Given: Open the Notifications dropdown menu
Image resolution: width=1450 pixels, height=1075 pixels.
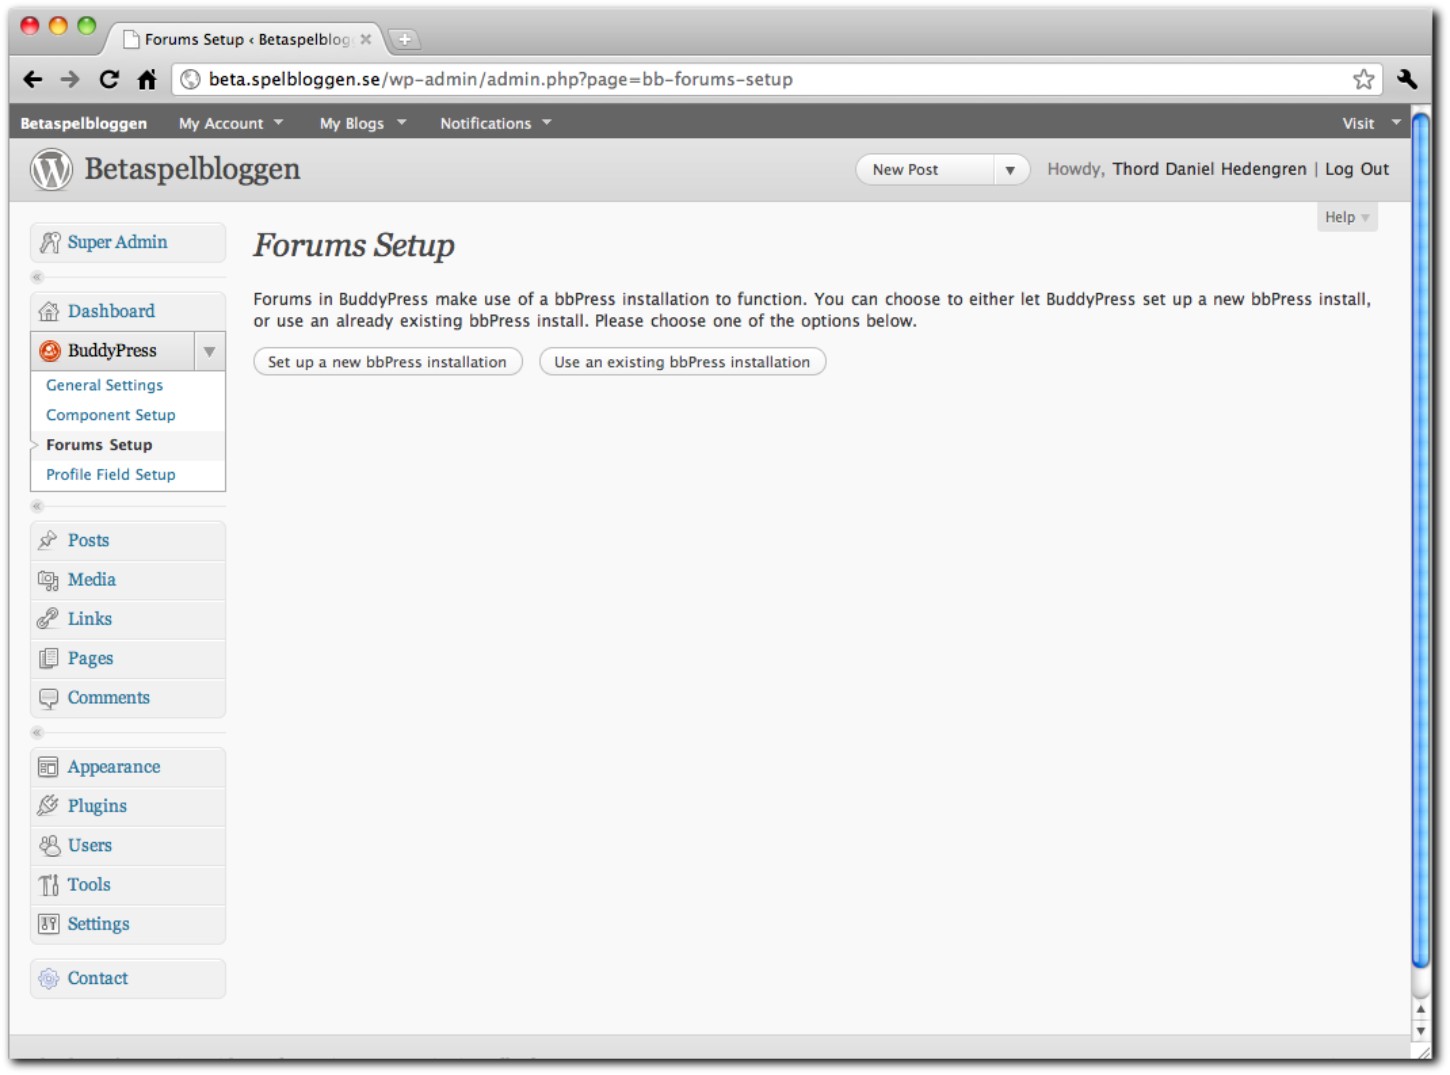Looking at the screenshot, I should [x=496, y=123].
